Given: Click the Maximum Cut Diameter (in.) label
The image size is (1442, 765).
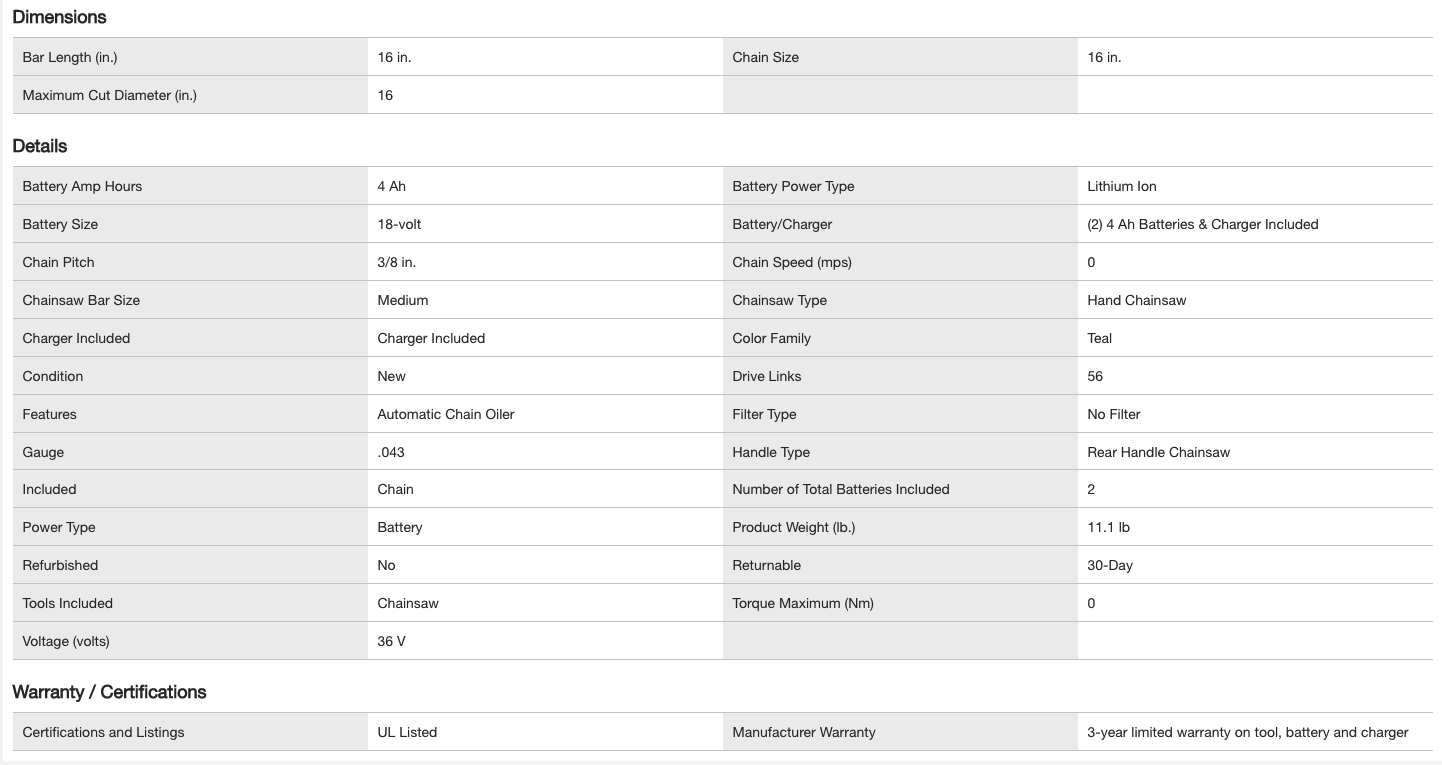Looking at the screenshot, I should 109,95.
